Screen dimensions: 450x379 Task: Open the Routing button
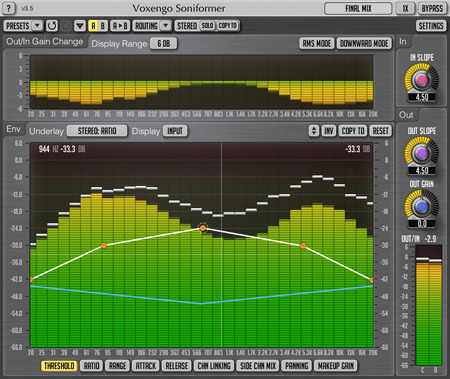(146, 26)
